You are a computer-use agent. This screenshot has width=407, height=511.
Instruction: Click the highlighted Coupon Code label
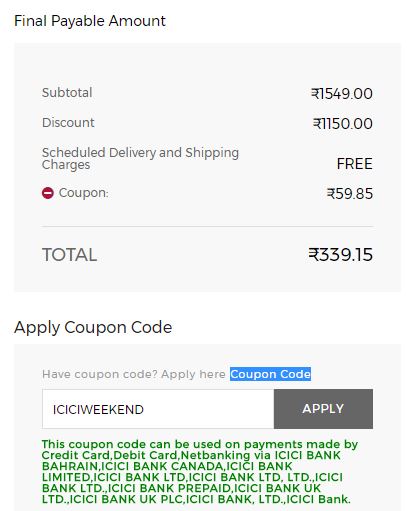270,374
